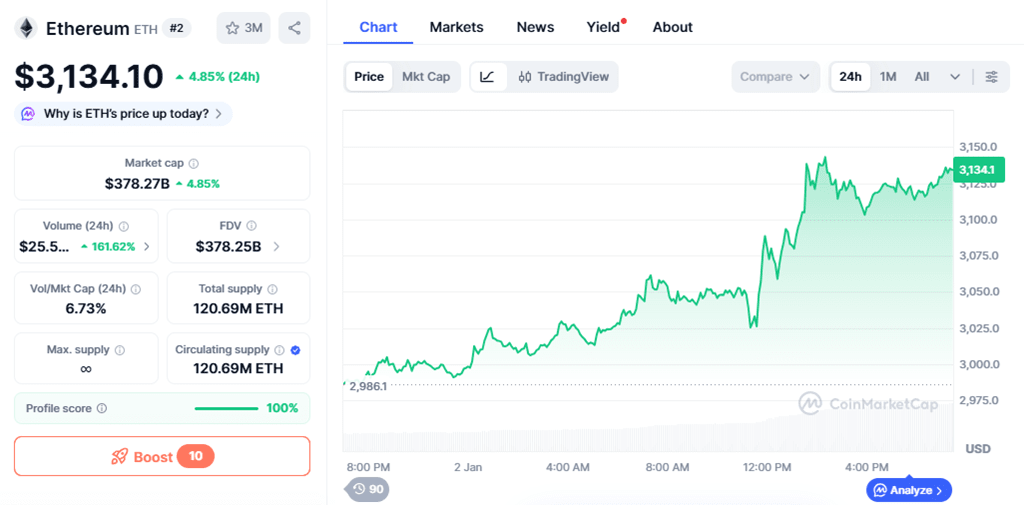Open the Profile score info icon

point(102,408)
